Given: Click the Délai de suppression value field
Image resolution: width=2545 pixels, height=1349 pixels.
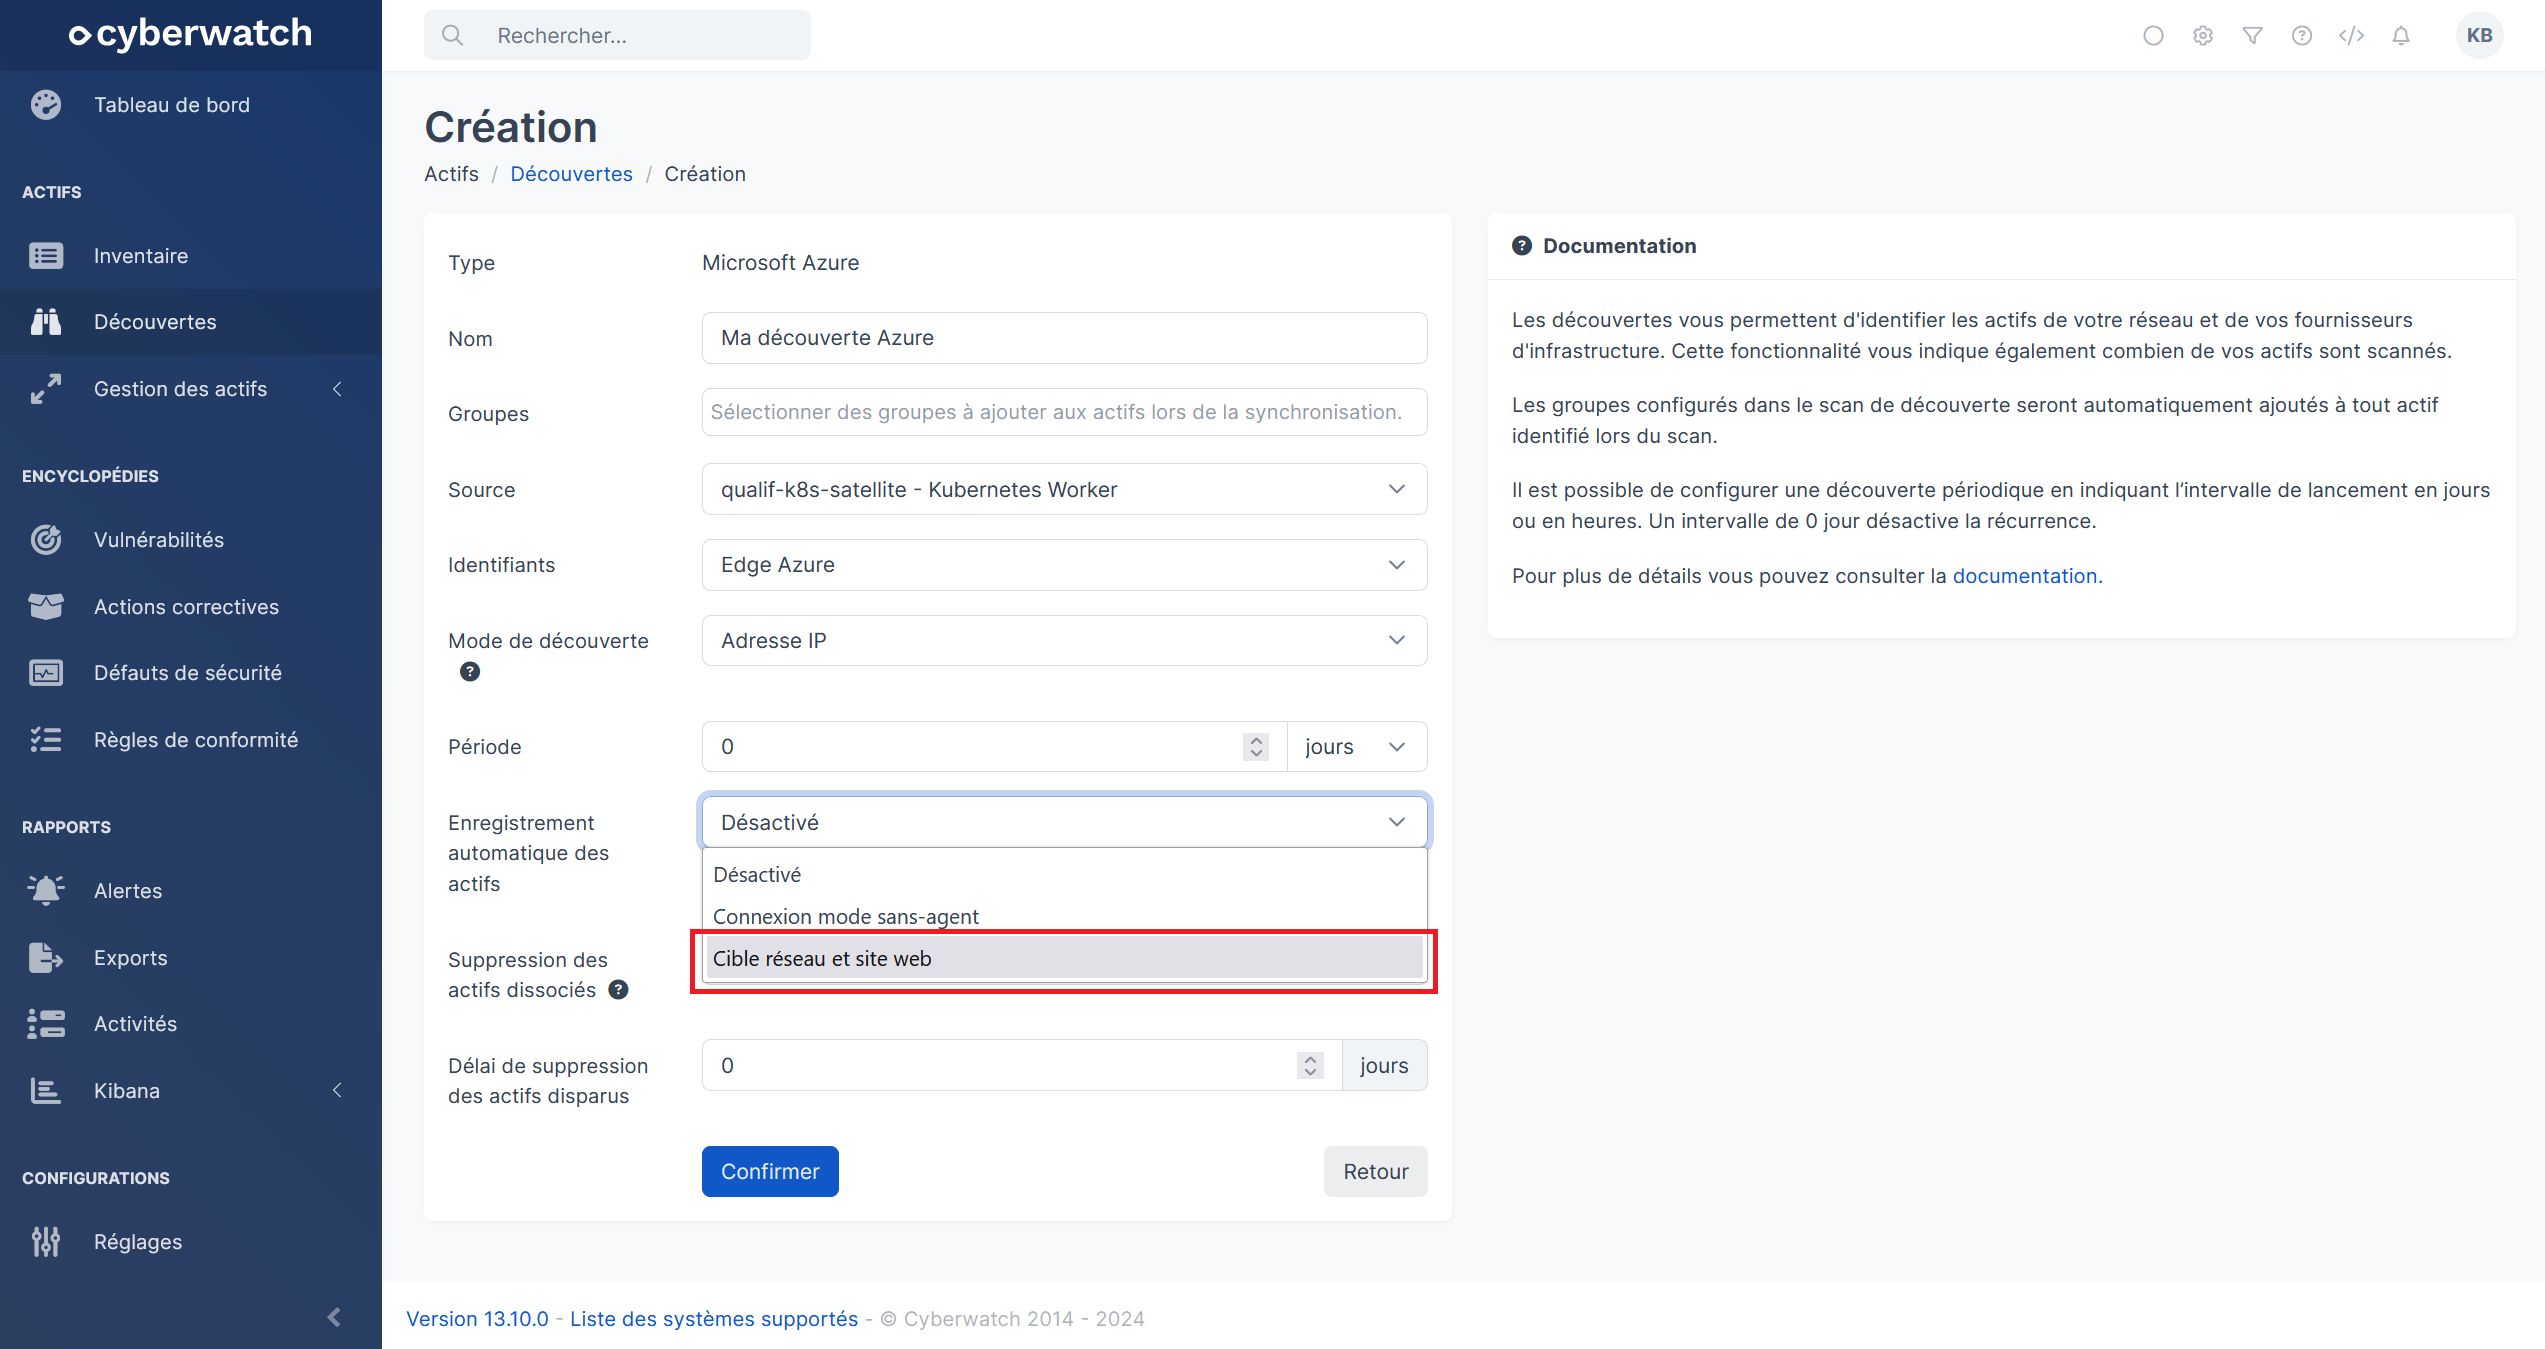Looking at the screenshot, I should [1021, 1066].
